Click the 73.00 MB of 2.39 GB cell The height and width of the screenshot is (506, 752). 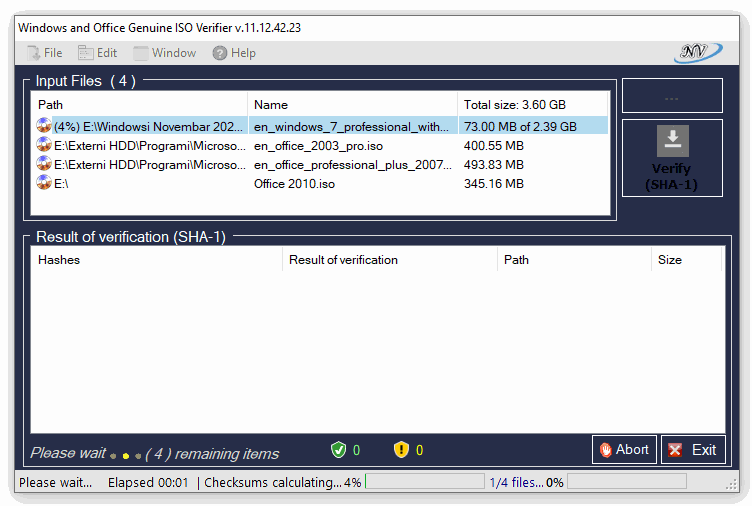[x=520, y=127]
